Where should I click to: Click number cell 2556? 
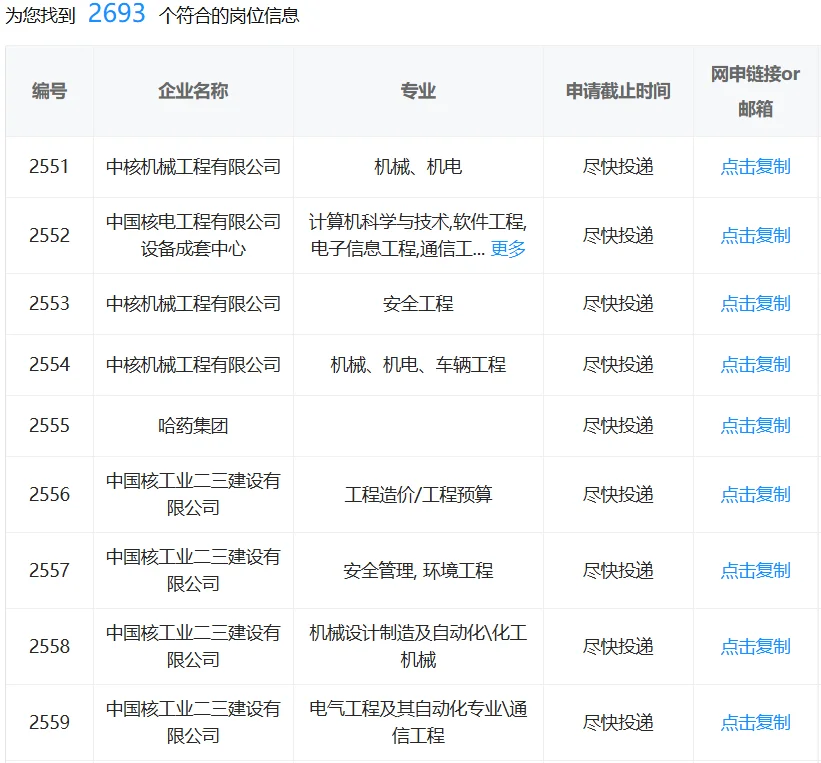(49, 494)
